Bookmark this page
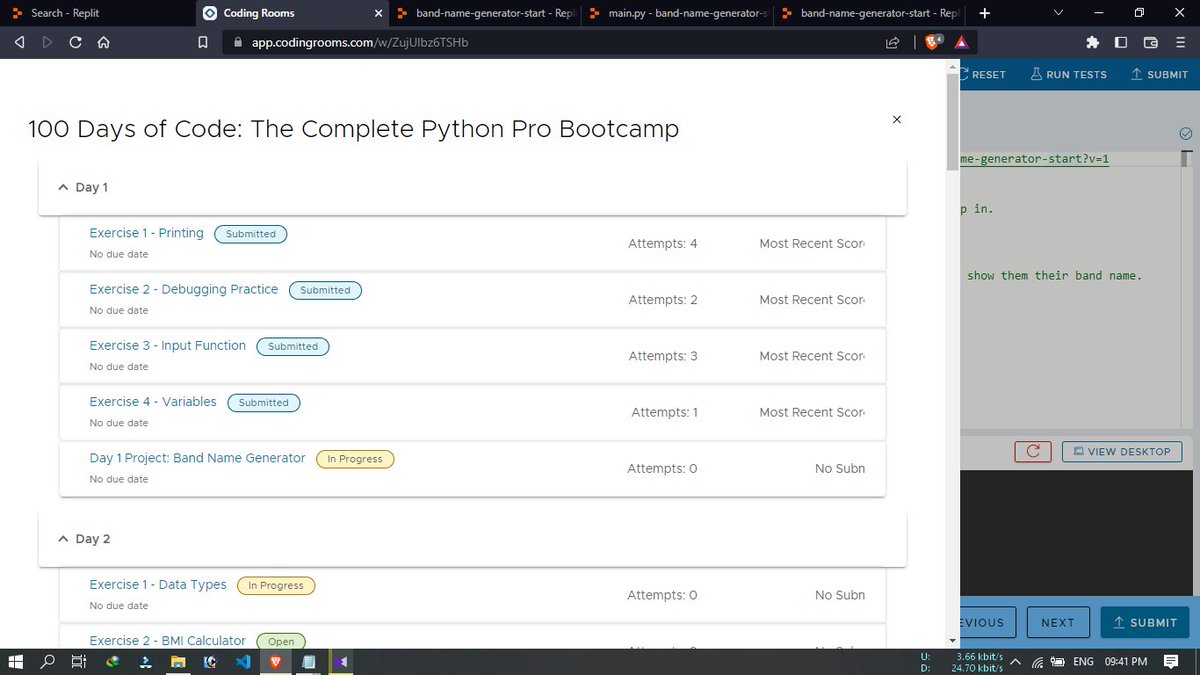 (203, 43)
